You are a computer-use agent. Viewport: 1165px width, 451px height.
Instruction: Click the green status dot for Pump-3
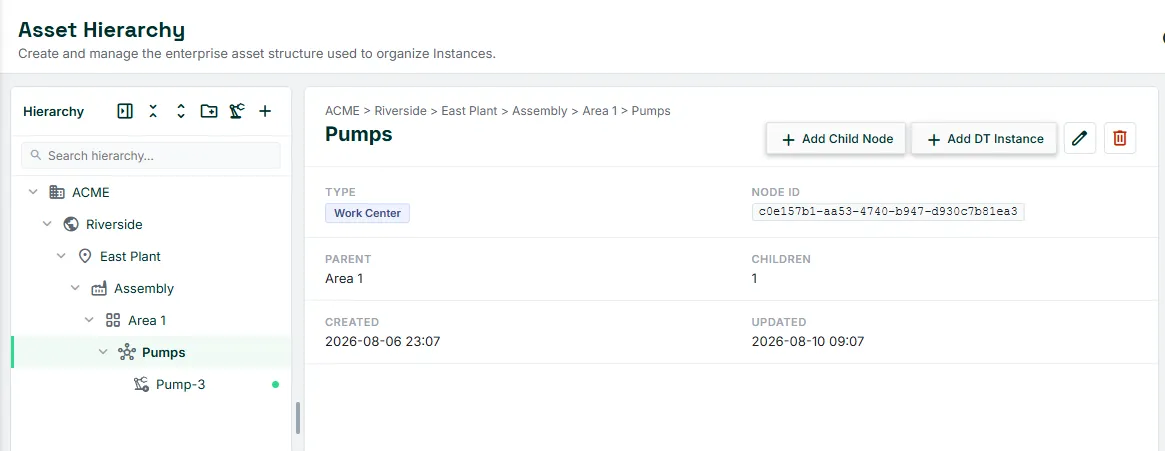276,385
